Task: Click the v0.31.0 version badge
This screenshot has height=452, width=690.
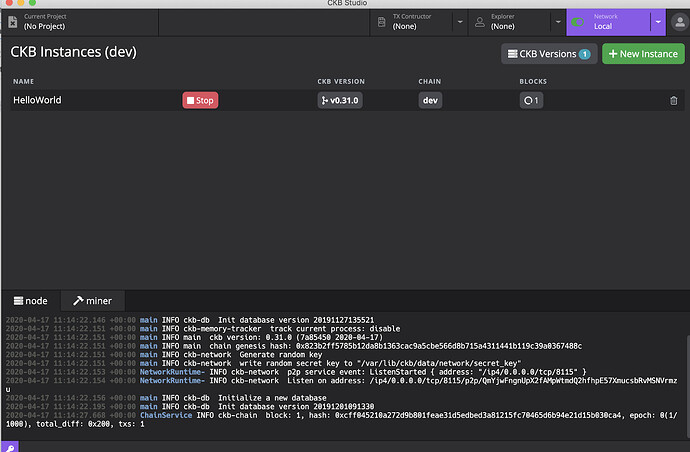Action: pyautogui.click(x=340, y=100)
